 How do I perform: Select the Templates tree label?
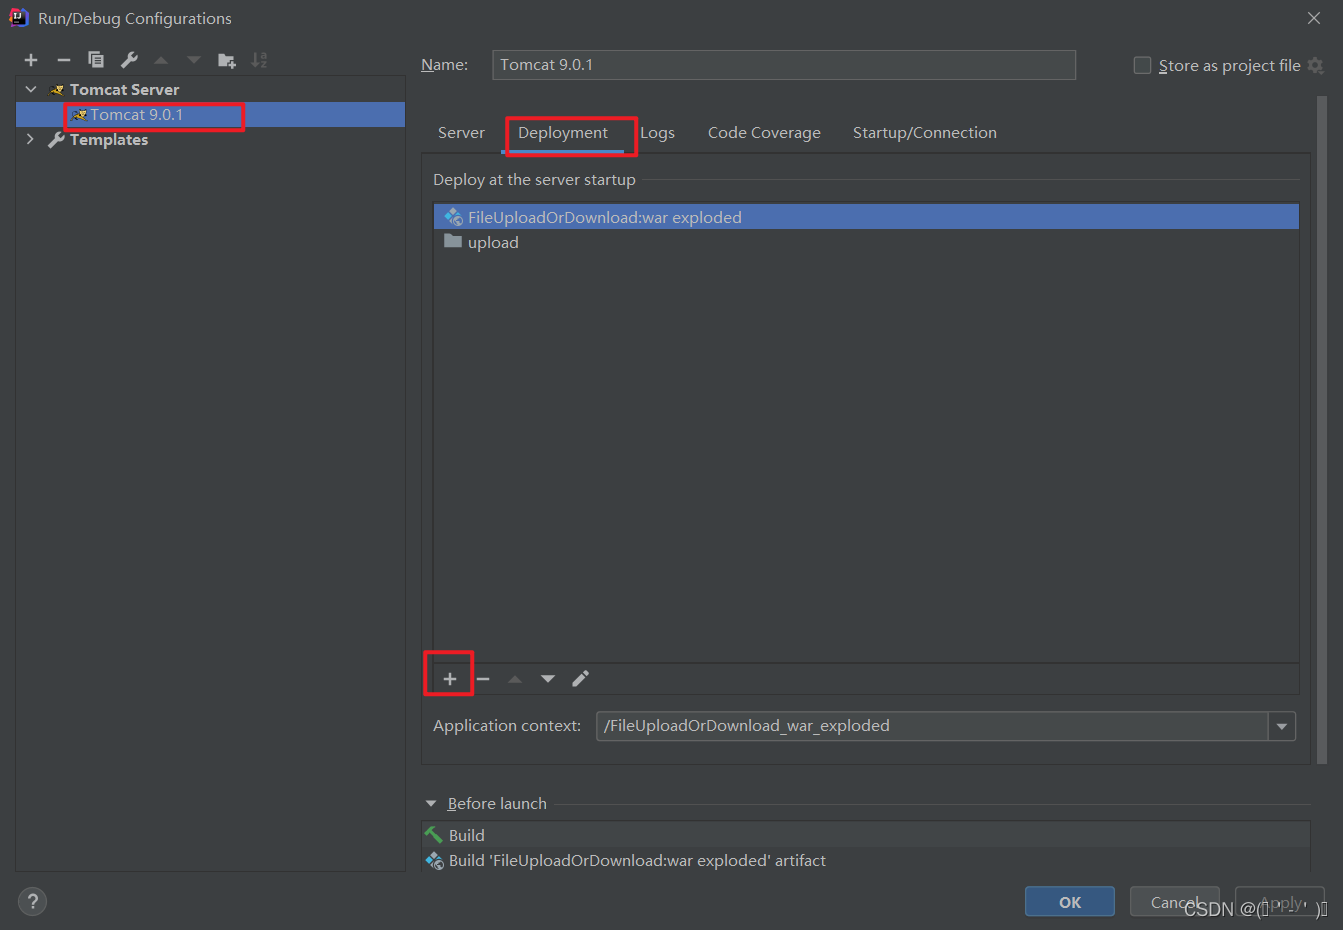(109, 140)
